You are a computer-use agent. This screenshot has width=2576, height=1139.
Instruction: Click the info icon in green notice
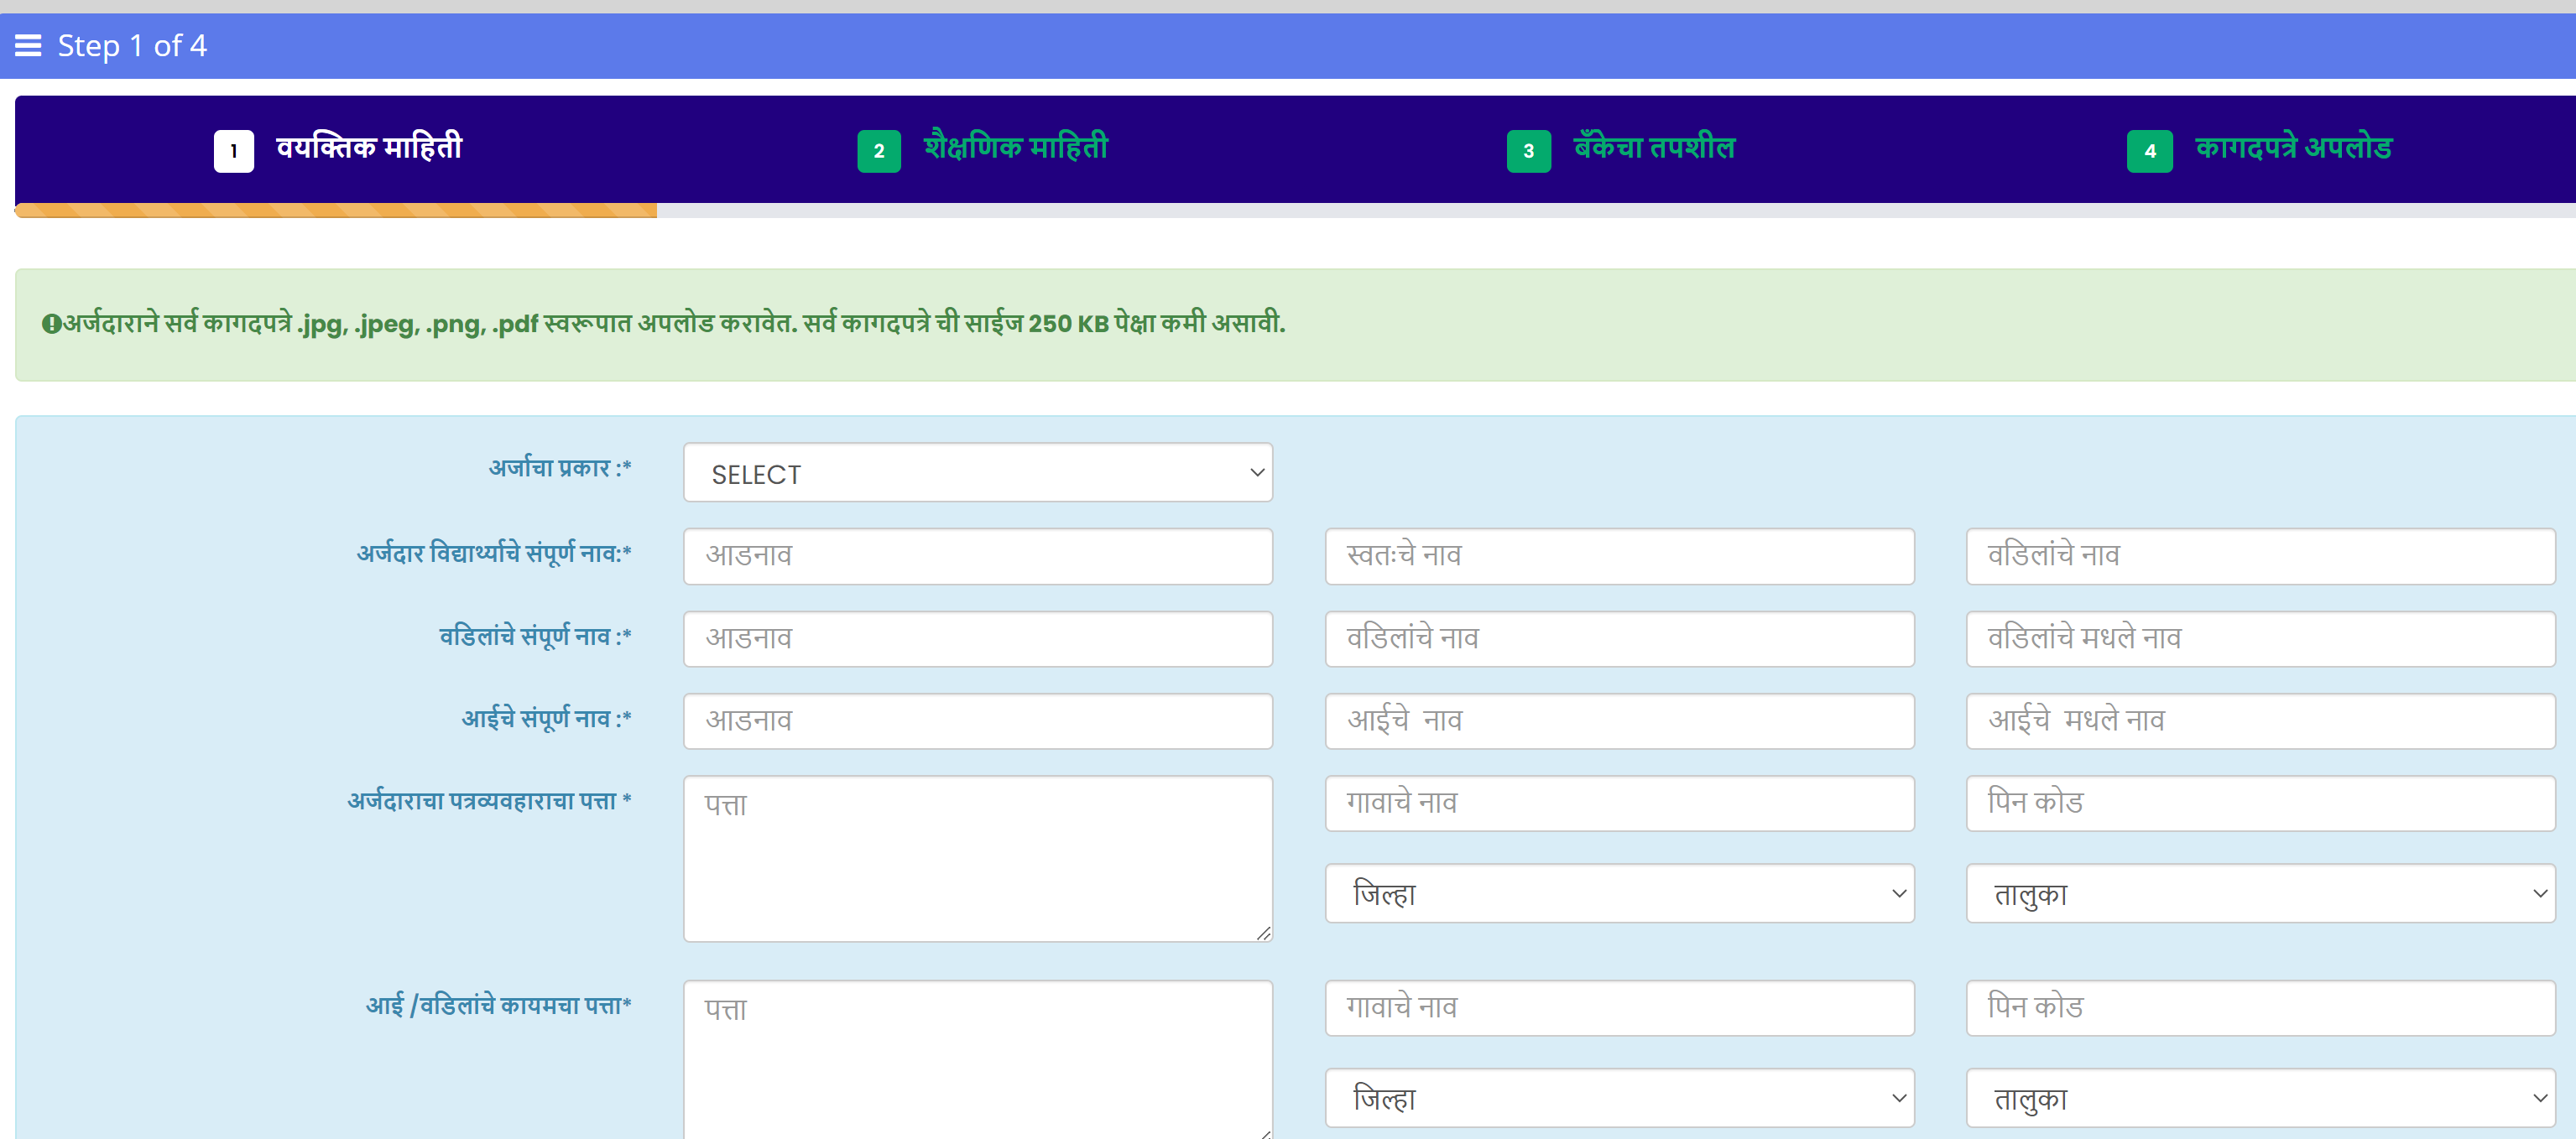51,324
